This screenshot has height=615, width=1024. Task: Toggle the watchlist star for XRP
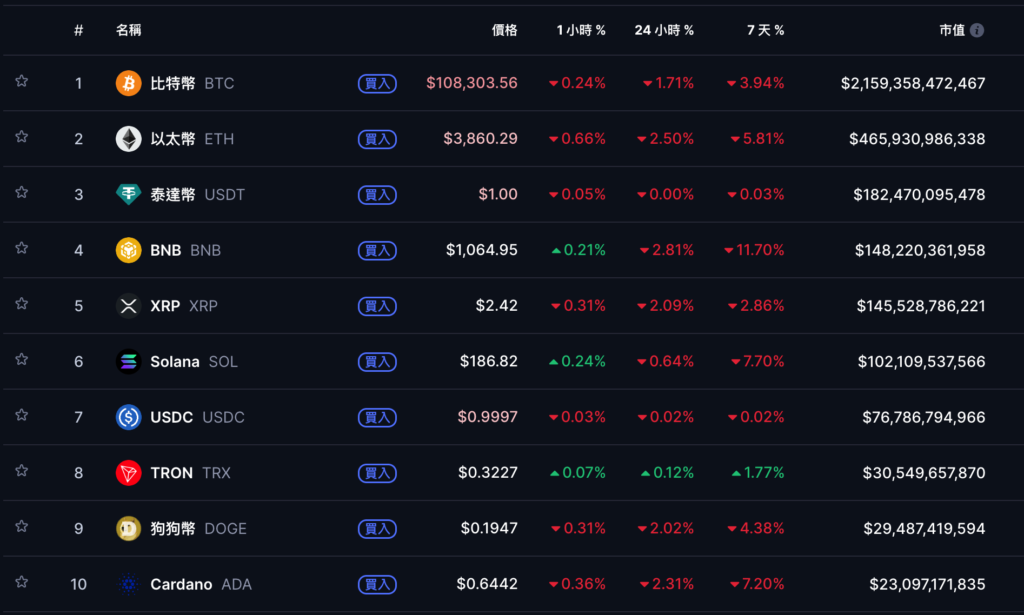coord(22,304)
